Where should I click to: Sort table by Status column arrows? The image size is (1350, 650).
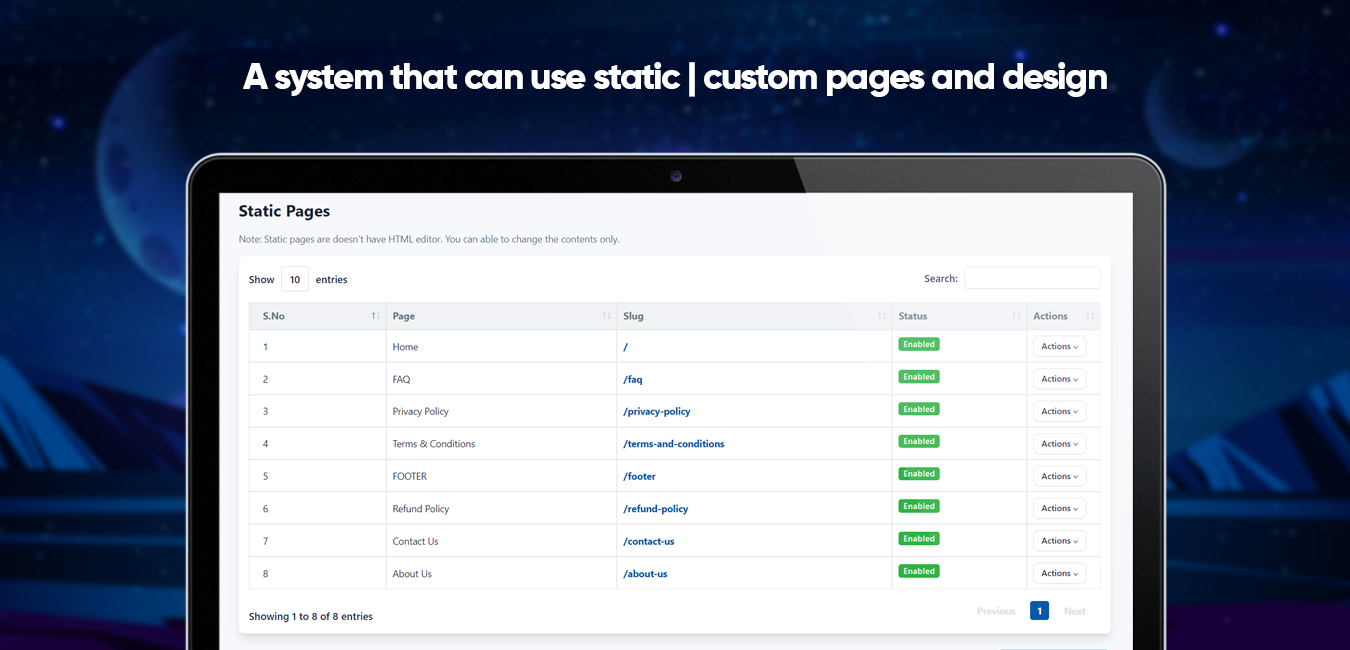tap(1016, 316)
